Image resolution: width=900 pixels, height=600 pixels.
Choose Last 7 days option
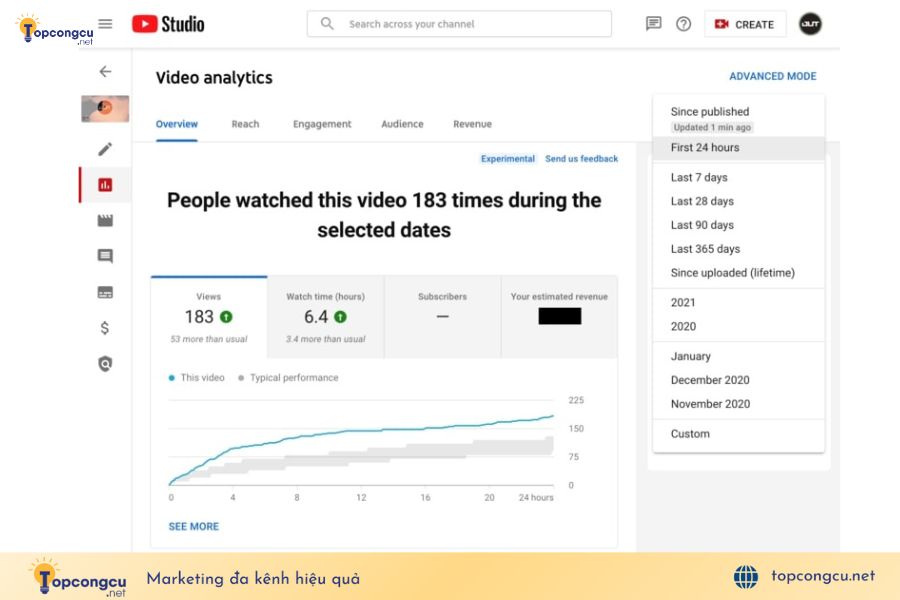739,177
